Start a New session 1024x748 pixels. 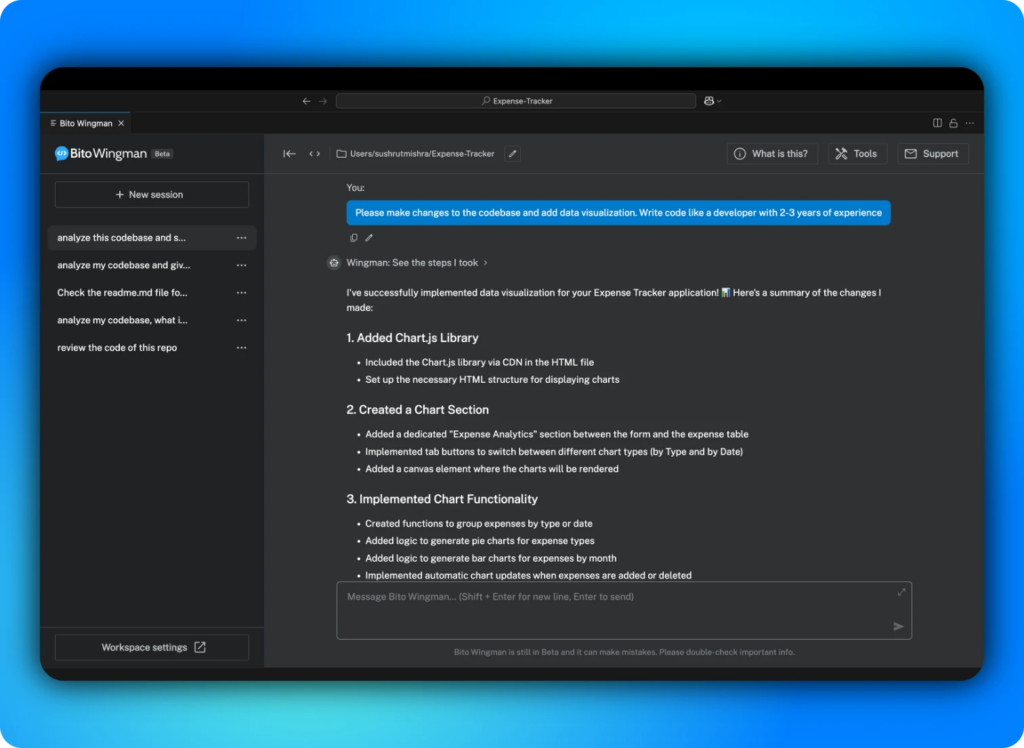click(x=151, y=195)
